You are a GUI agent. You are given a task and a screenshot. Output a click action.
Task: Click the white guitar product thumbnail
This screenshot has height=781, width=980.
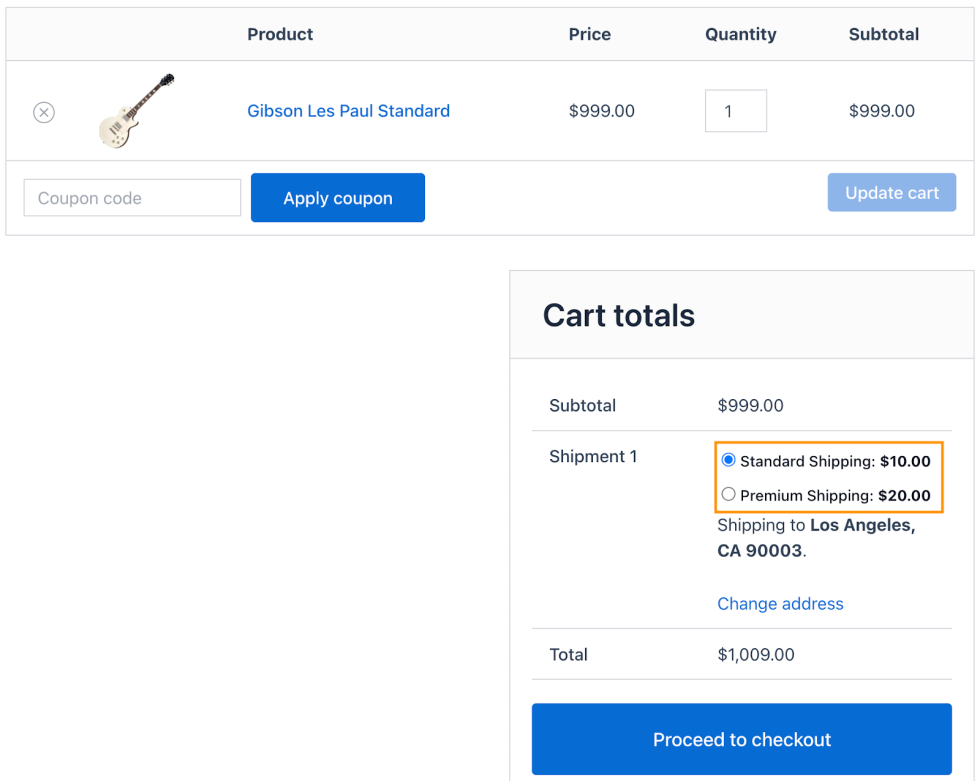click(x=136, y=111)
